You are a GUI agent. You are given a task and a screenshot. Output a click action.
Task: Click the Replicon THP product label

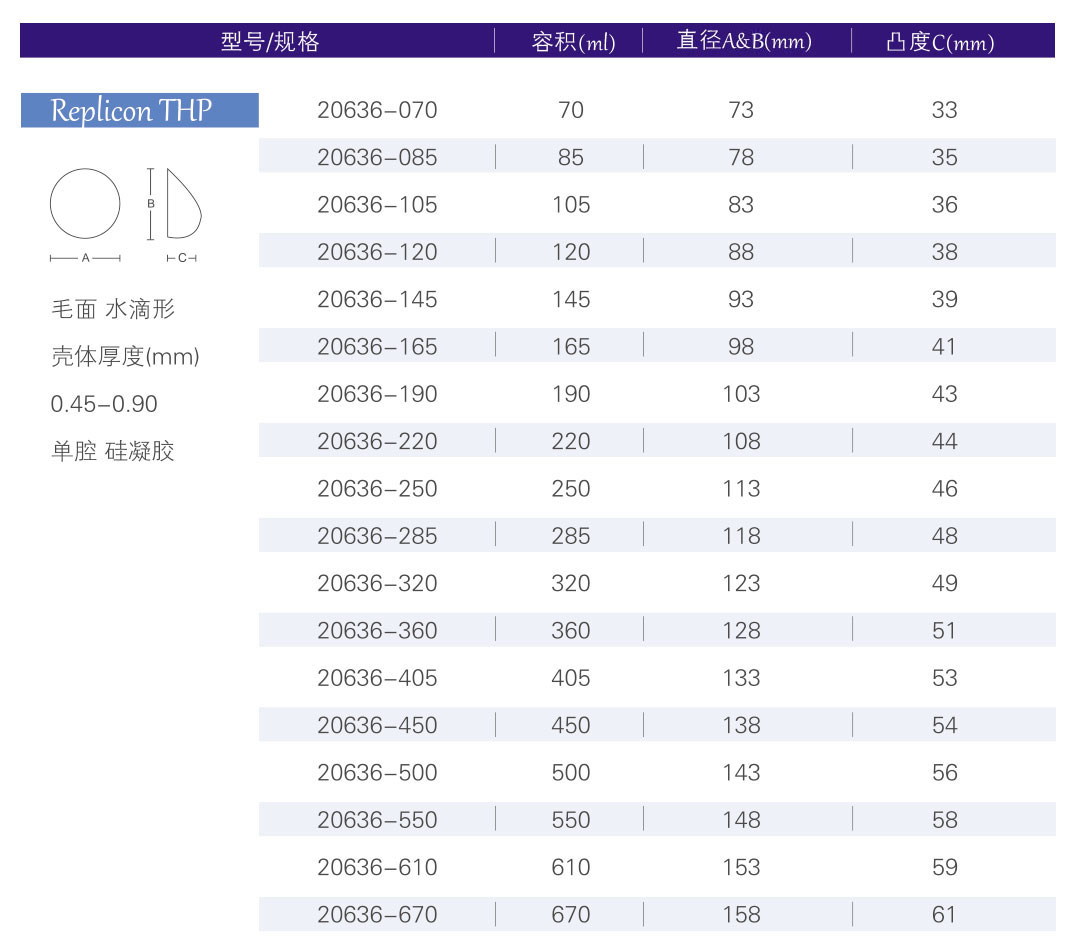(140, 110)
